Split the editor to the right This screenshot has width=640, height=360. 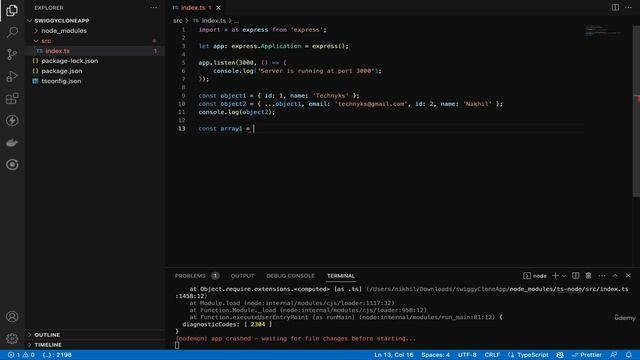point(615,7)
